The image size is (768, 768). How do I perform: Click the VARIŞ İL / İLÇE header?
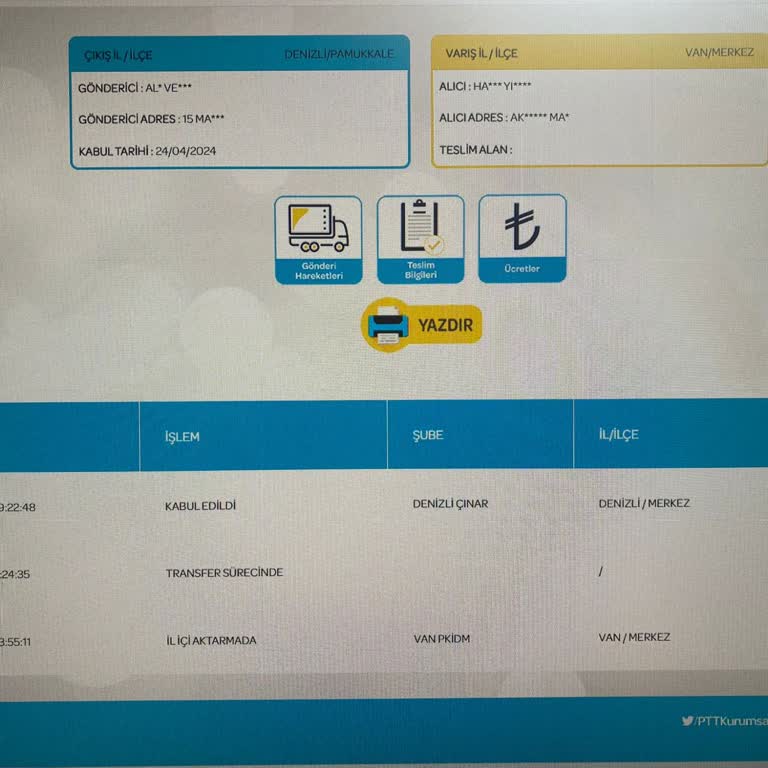pos(481,53)
